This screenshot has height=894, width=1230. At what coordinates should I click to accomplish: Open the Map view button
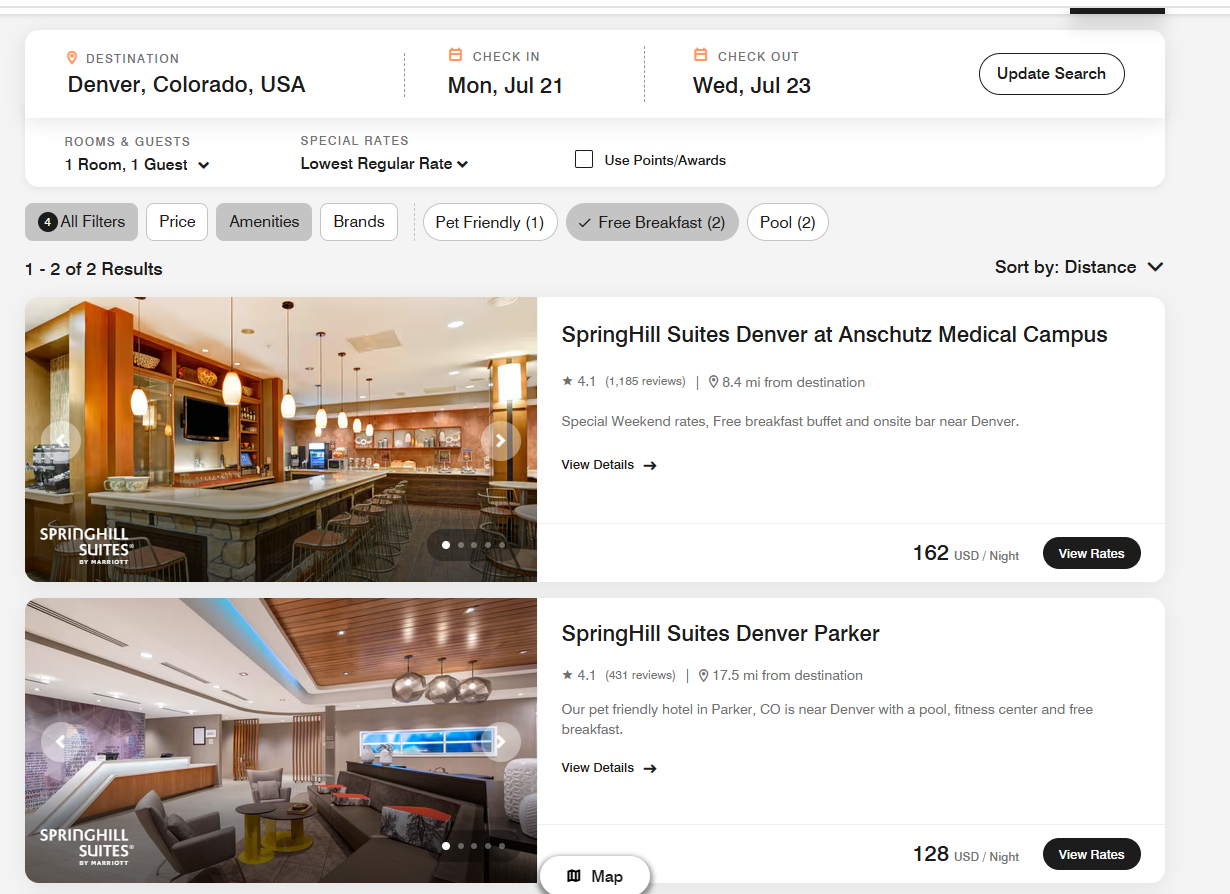595,876
